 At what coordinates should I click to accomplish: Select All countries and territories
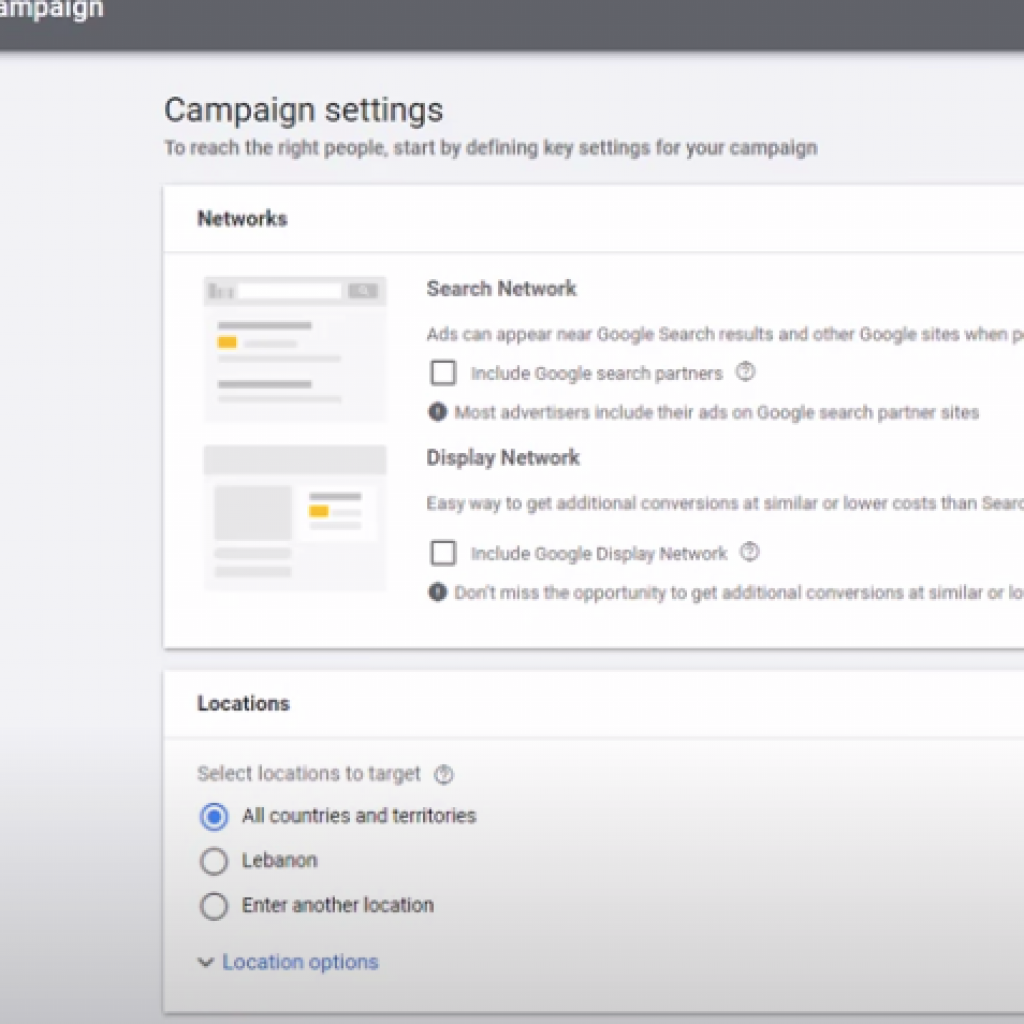(213, 816)
